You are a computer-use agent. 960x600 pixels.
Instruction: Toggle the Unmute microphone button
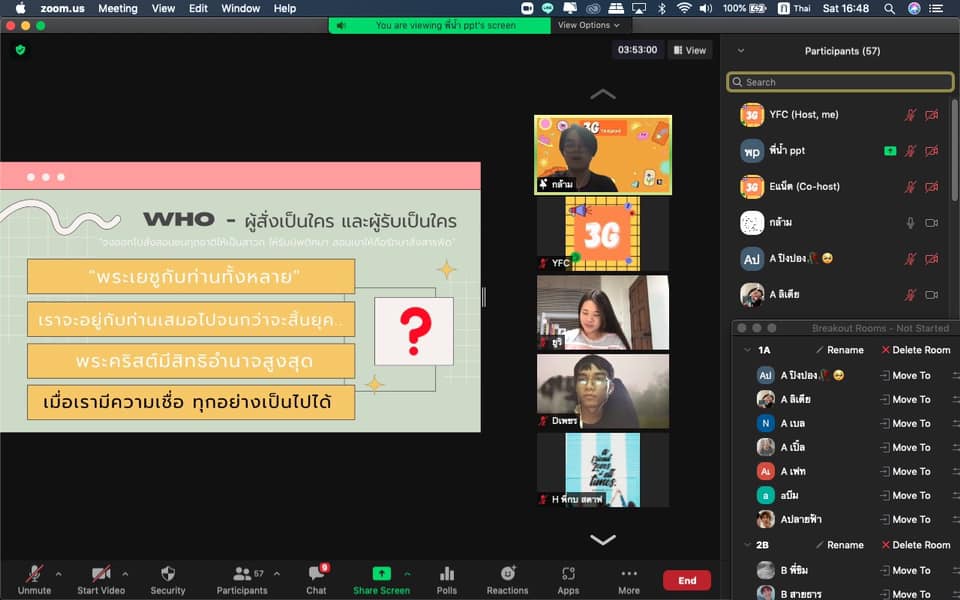pos(34,574)
